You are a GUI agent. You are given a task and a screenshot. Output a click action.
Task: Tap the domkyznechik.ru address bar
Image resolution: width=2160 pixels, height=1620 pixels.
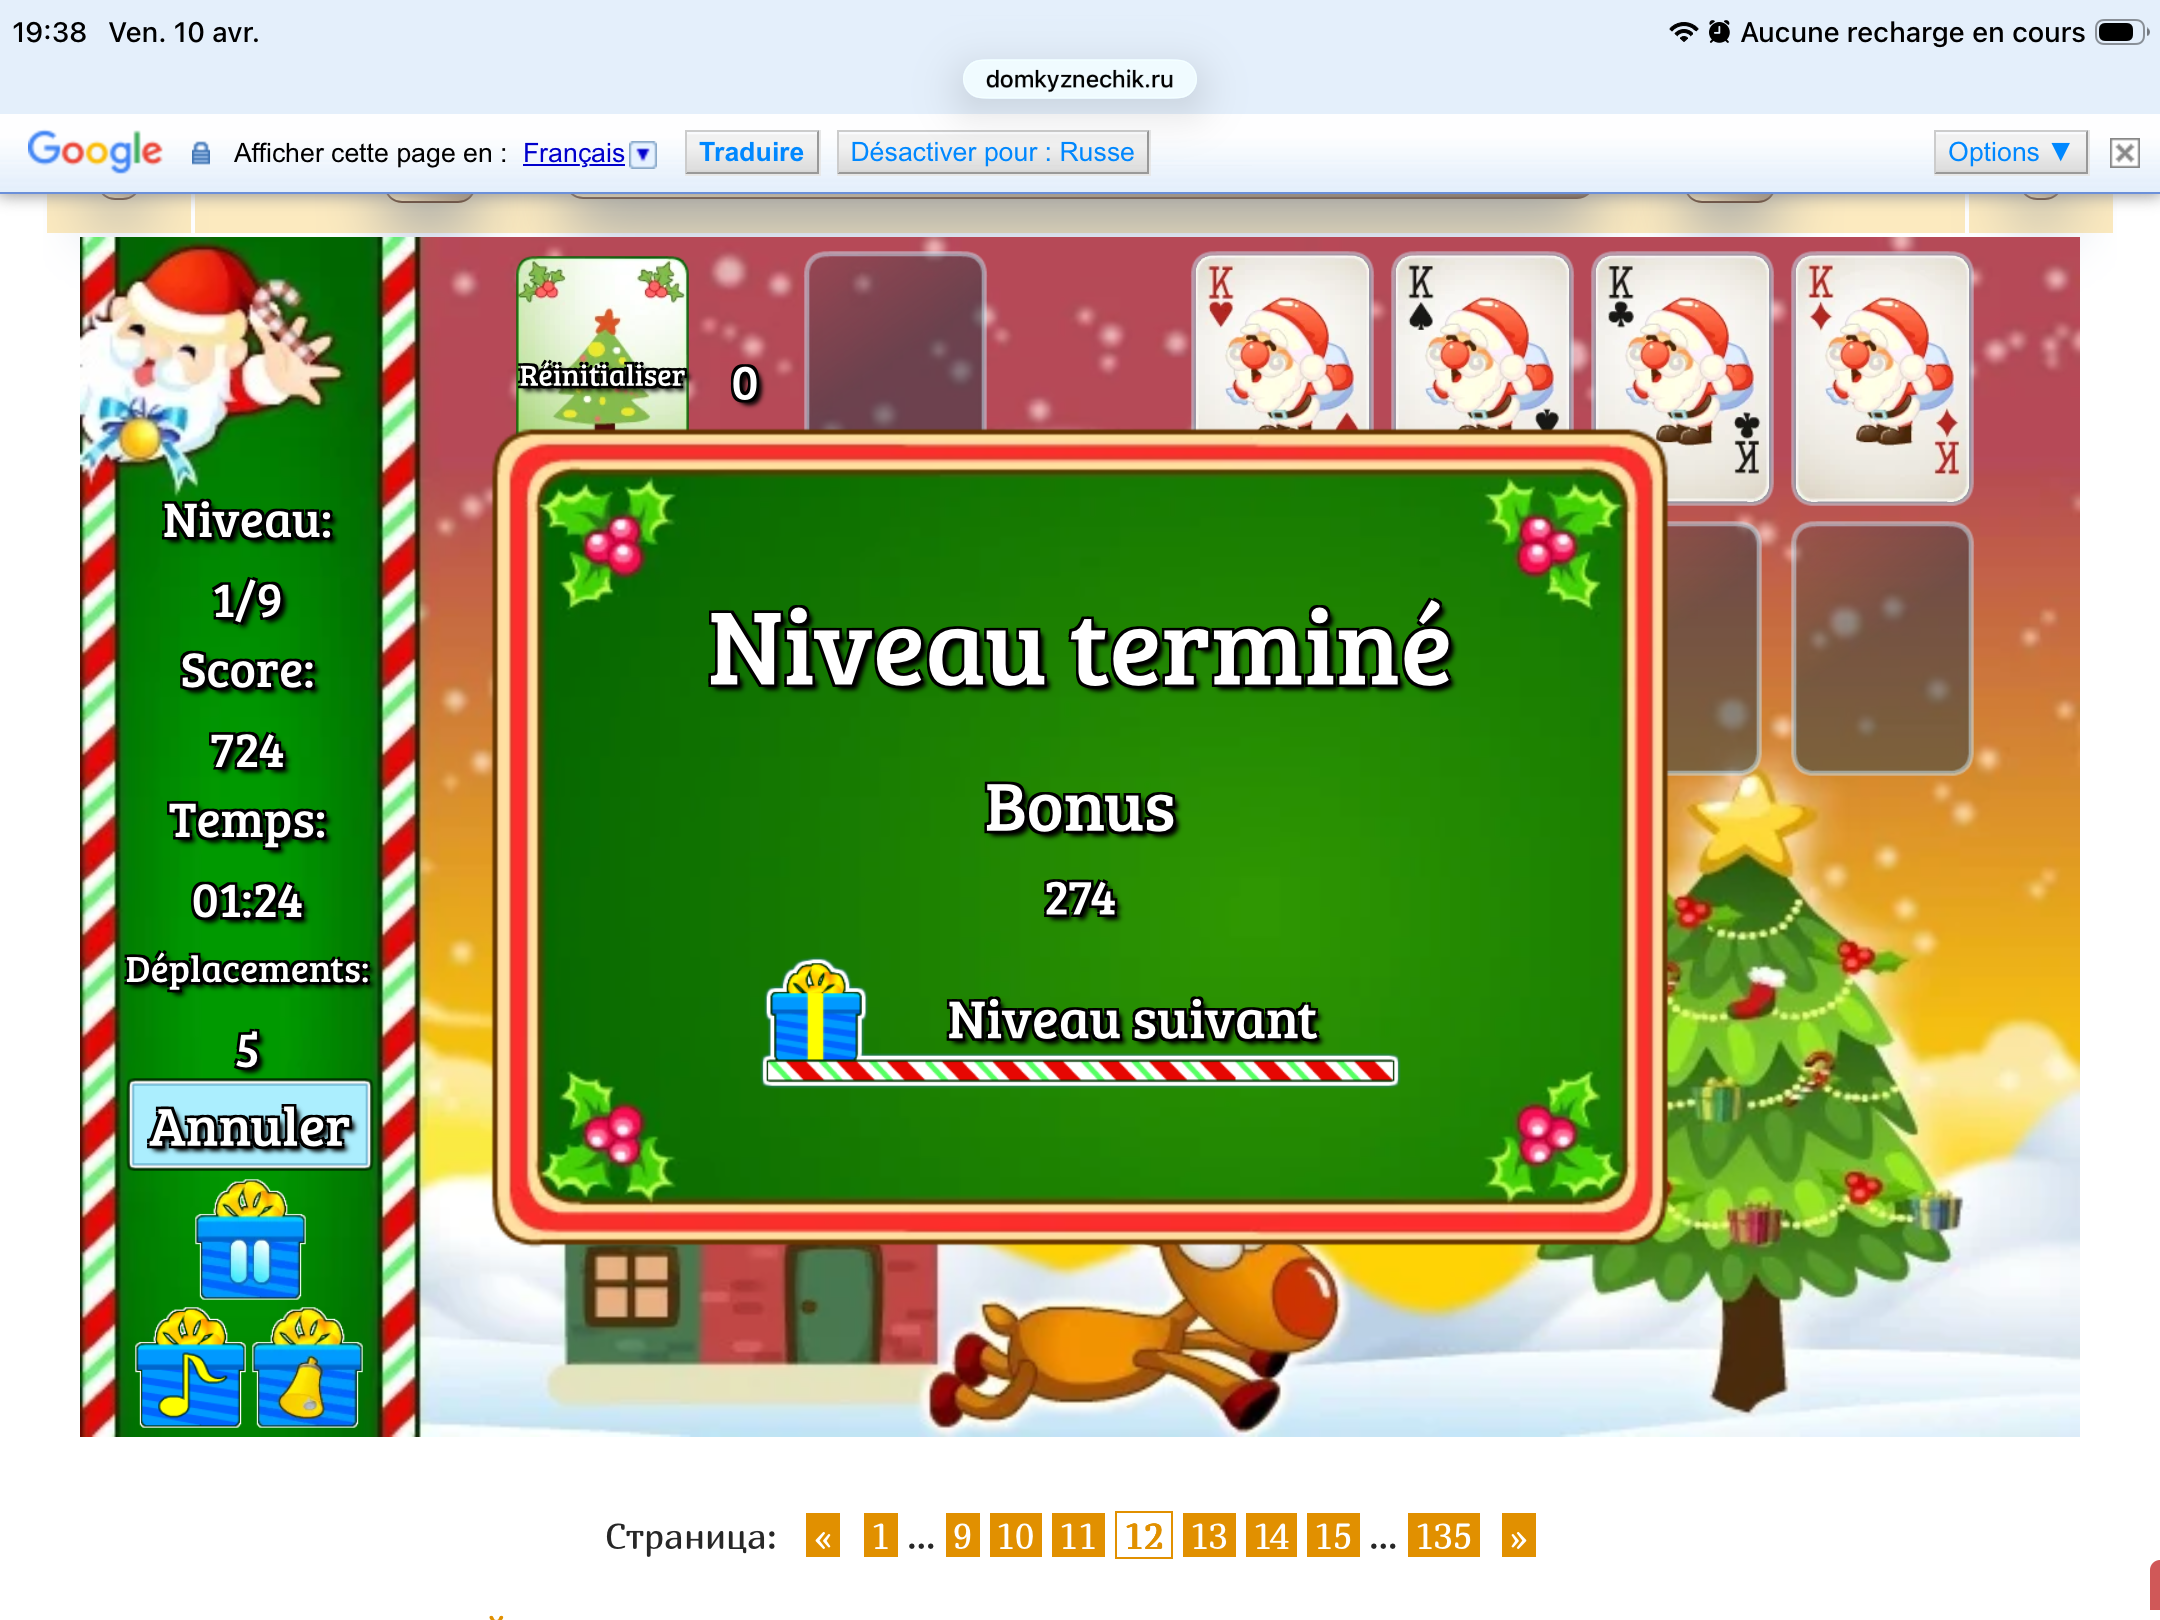pos(1079,79)
